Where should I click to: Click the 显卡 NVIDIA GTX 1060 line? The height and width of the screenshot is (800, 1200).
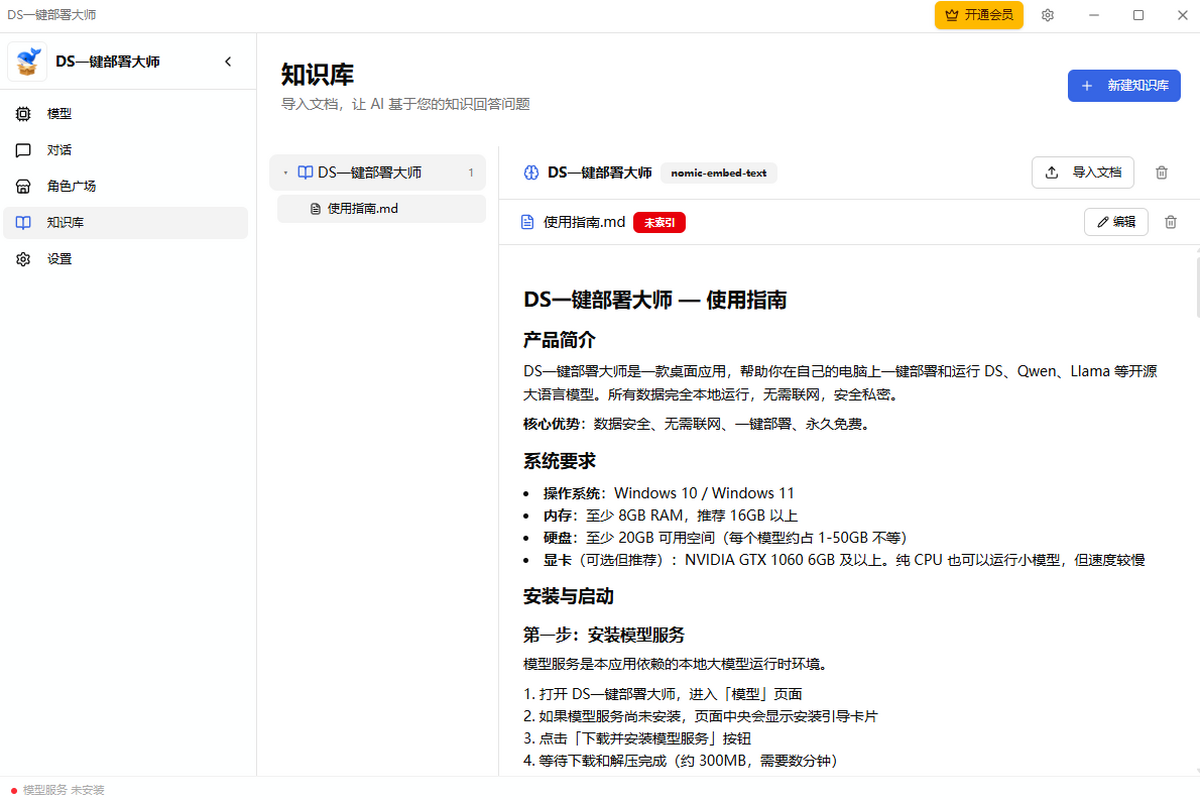click(x=844, y=559)
